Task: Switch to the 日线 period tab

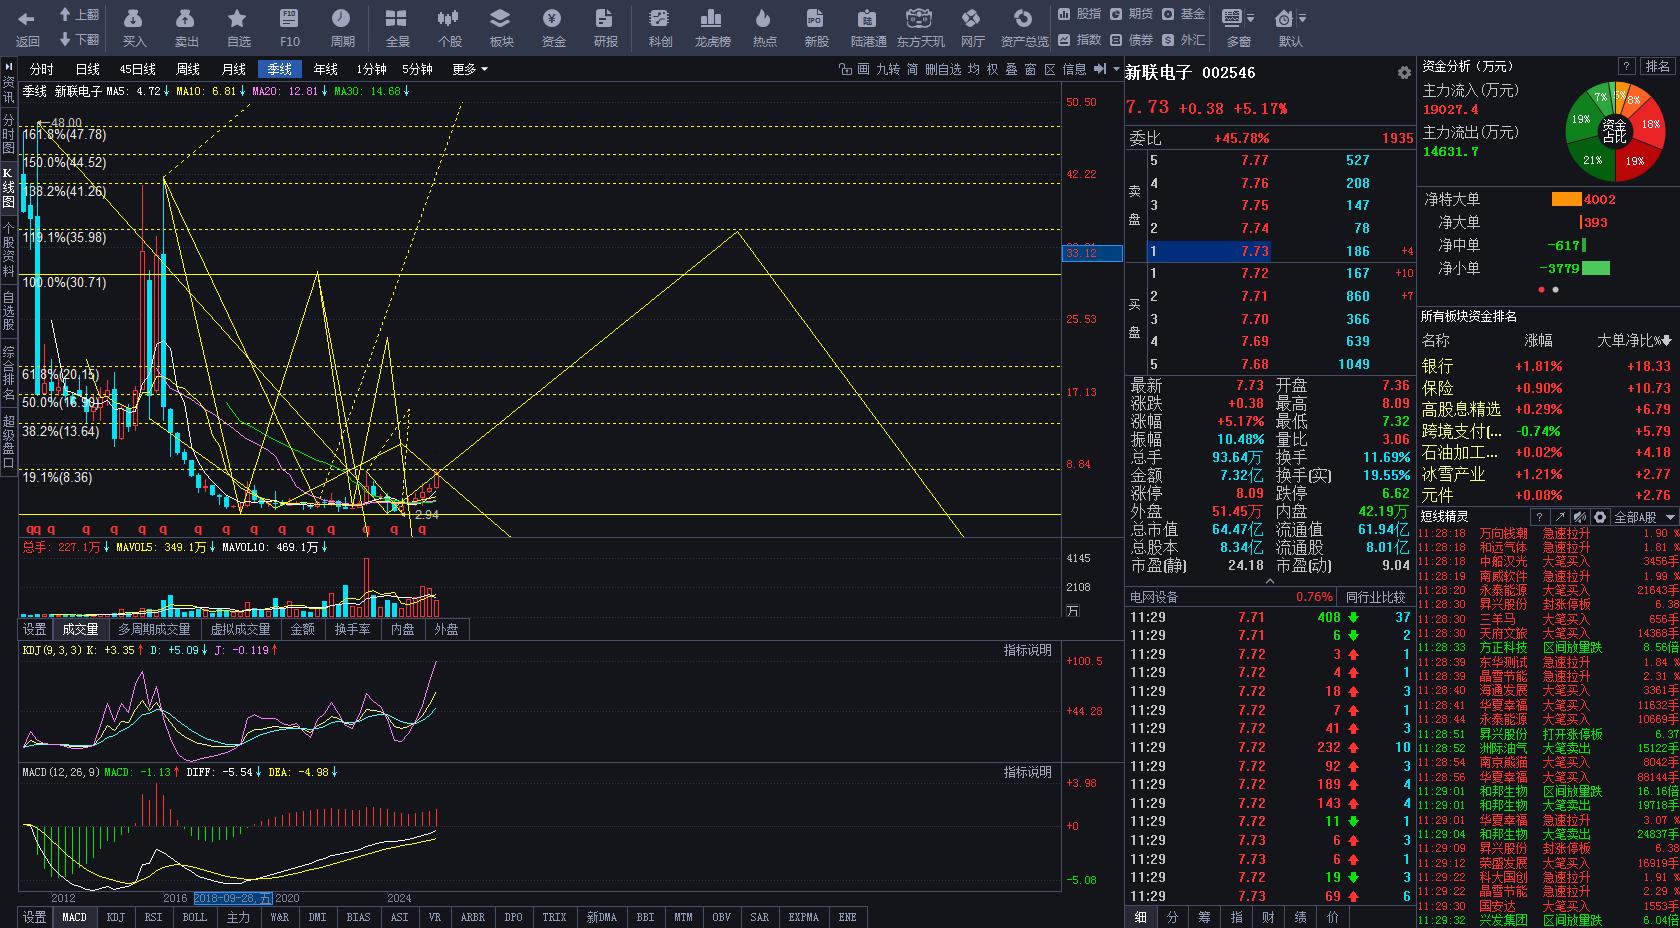Action: [x=87, y=69]
